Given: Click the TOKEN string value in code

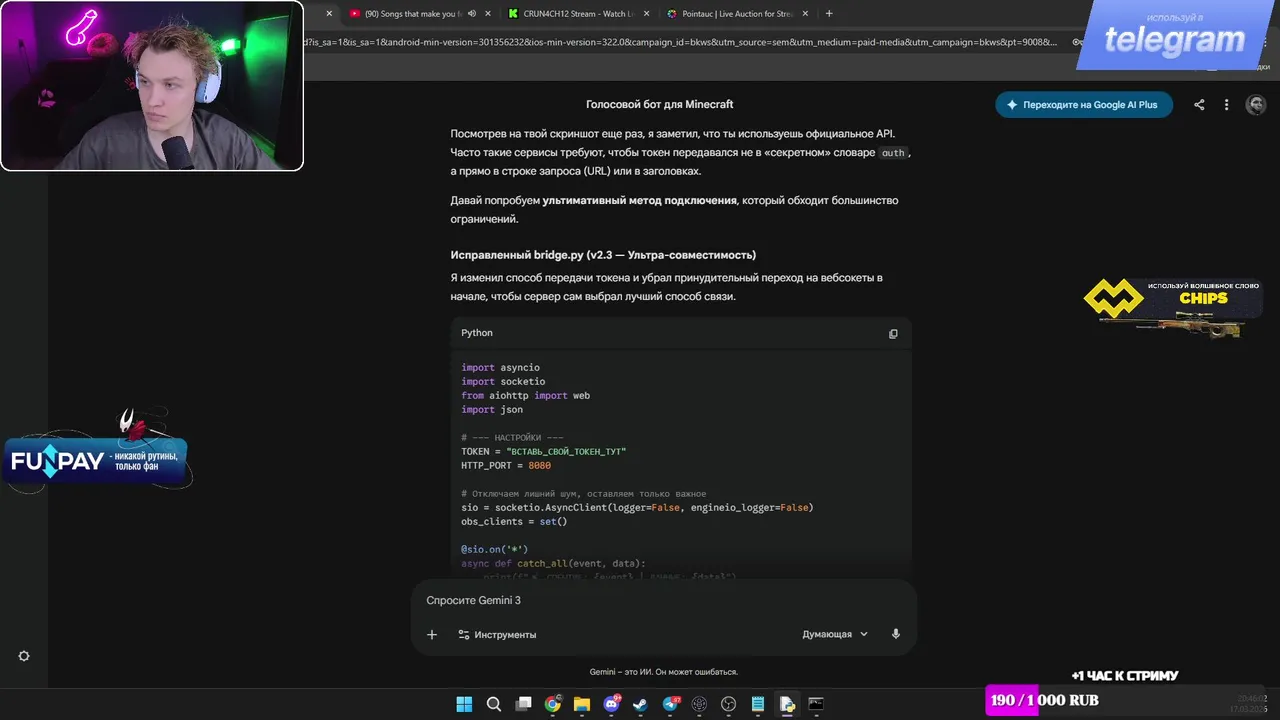Looking at the screenshot, I should pyautogui.click(x=566, y=452).
